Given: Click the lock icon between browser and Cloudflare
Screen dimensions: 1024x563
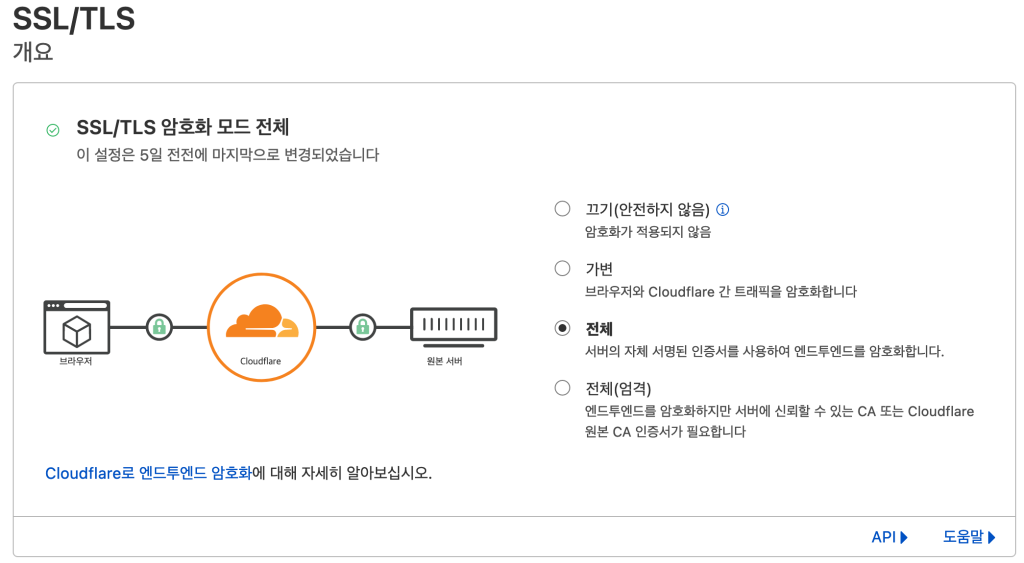Looking at the screenshot, I should coord(158,327).
